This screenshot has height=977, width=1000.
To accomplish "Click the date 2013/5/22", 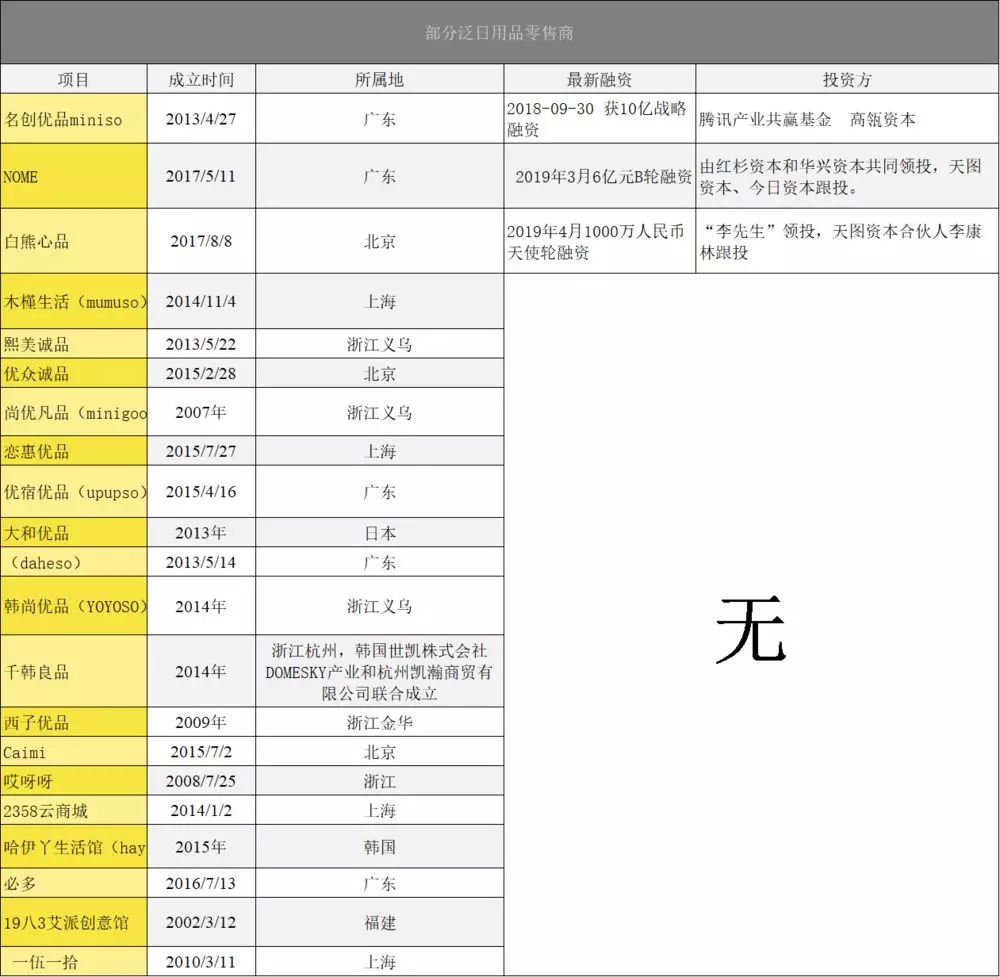I will coord(201,344).
